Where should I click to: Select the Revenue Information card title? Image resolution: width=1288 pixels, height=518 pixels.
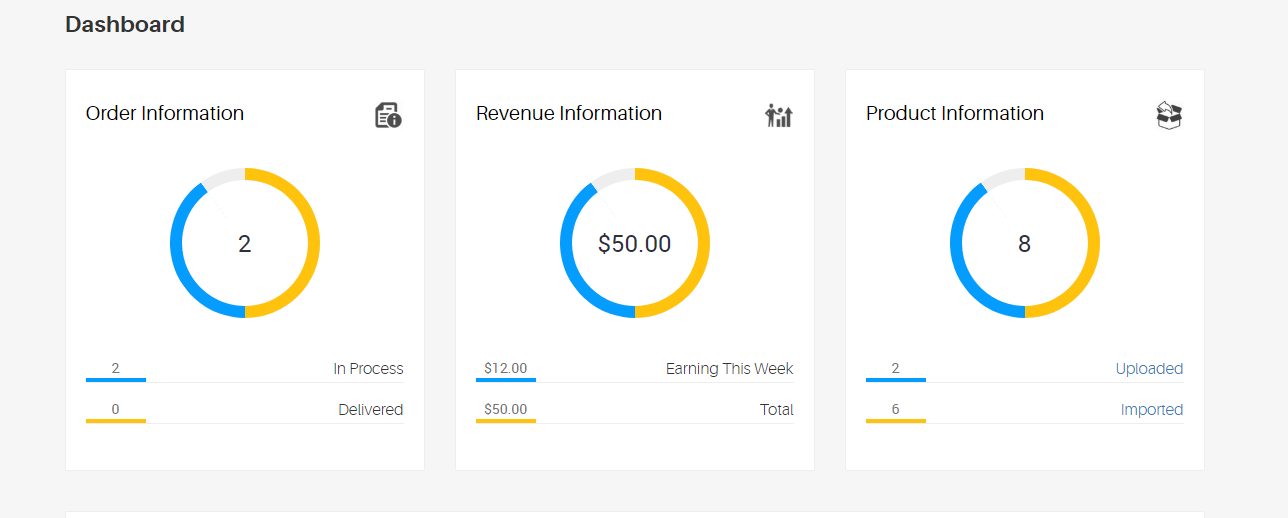tap(569, 114)
